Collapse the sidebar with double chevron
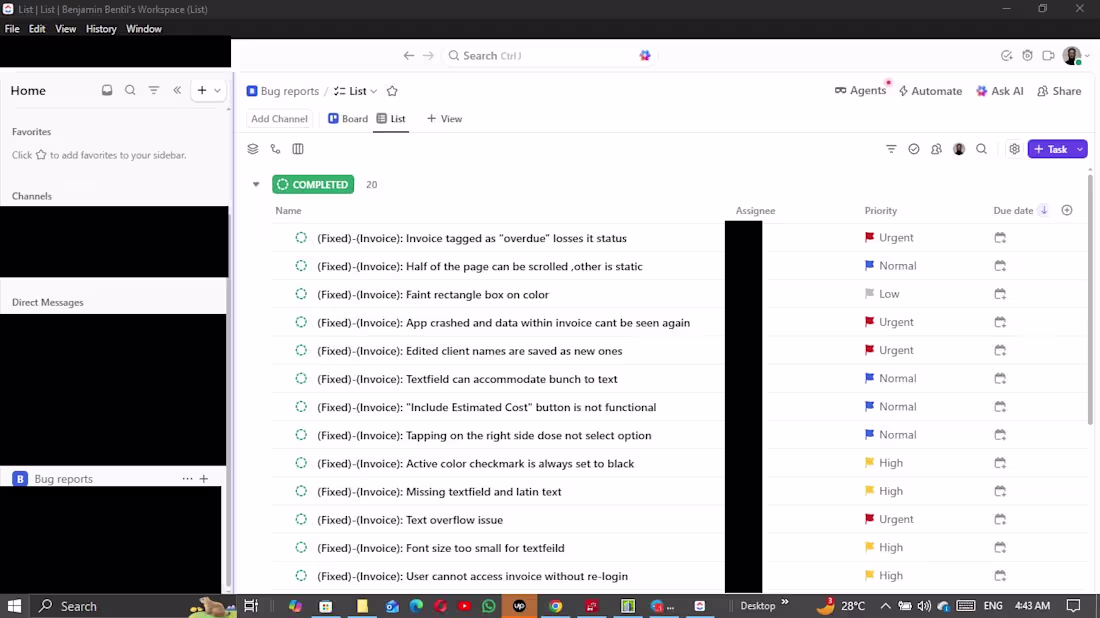The width and height of the screenshot is (1100, 618). 177,90
